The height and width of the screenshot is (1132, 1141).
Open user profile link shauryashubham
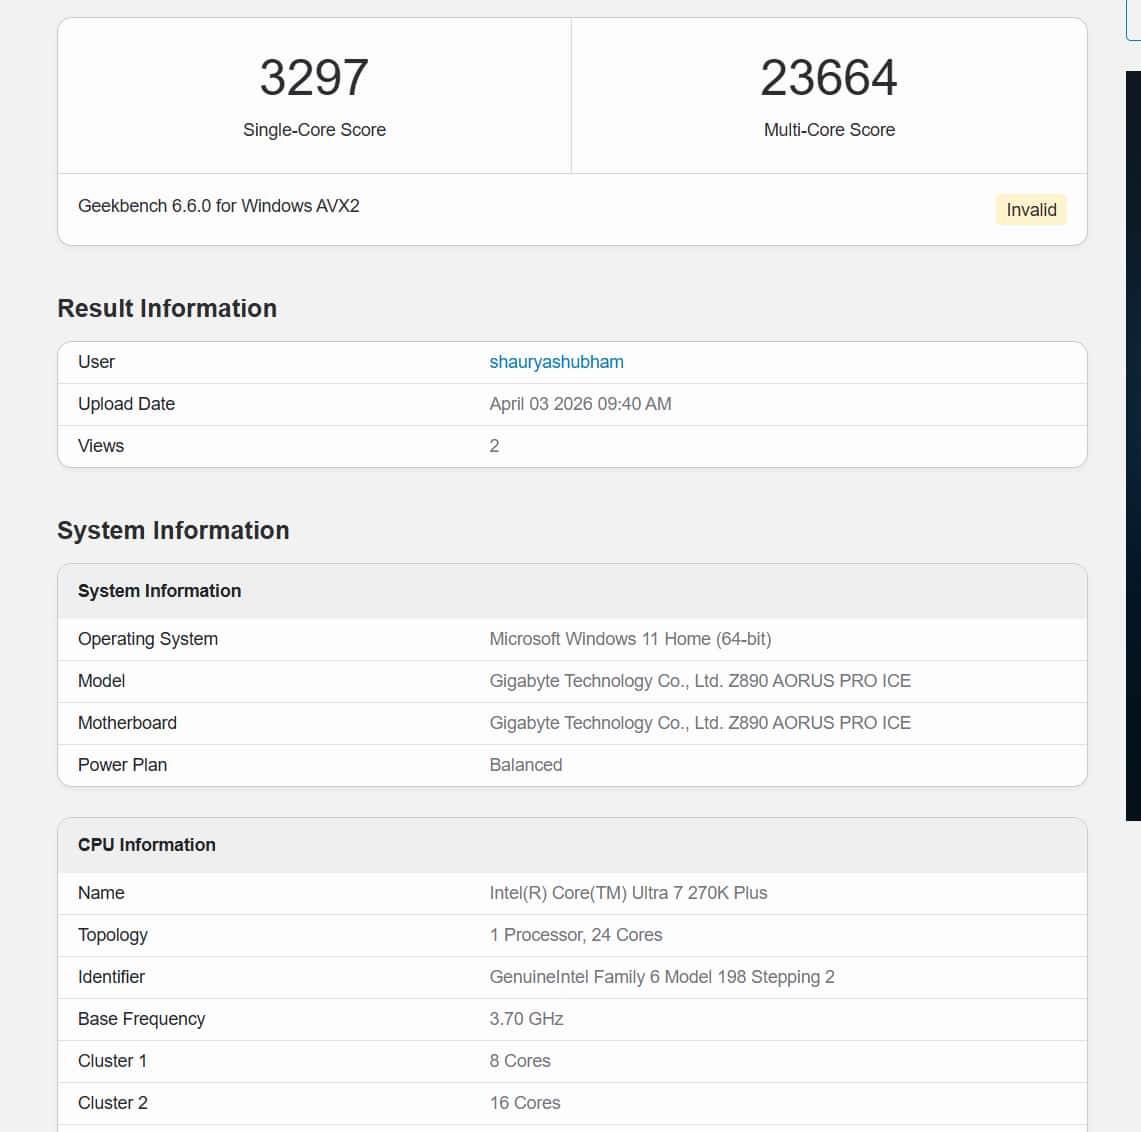point(556,362)
